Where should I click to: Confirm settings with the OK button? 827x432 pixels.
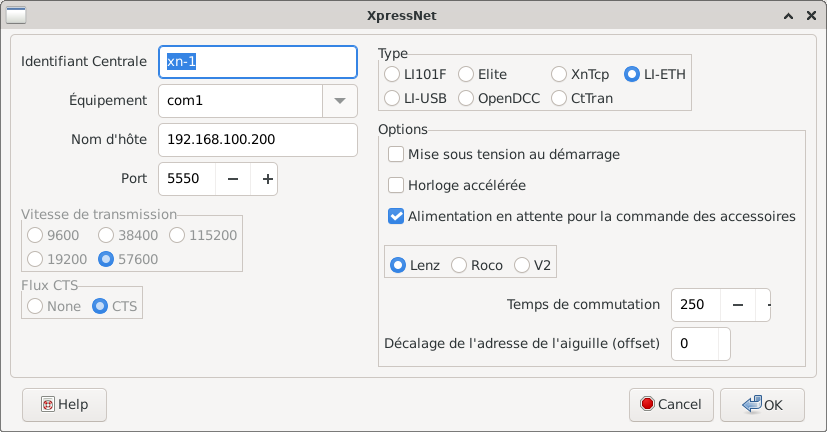(762, 404)
